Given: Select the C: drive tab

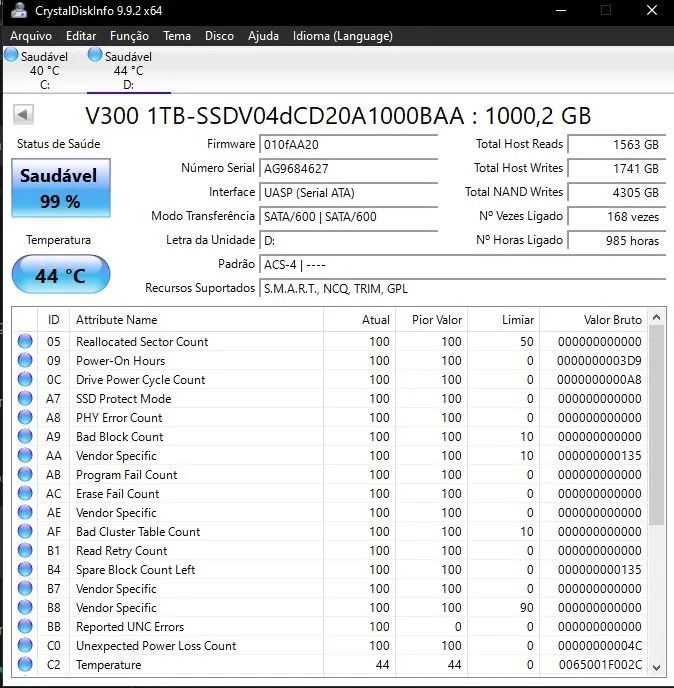Looking at the screenshot, I should [44, 70].
